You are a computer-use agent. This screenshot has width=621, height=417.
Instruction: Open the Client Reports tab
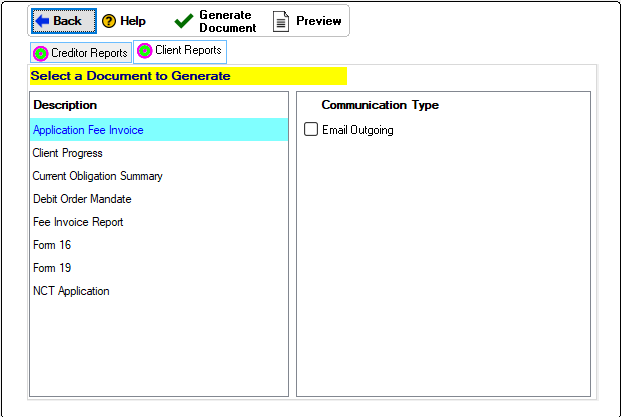tap(188, 51)
